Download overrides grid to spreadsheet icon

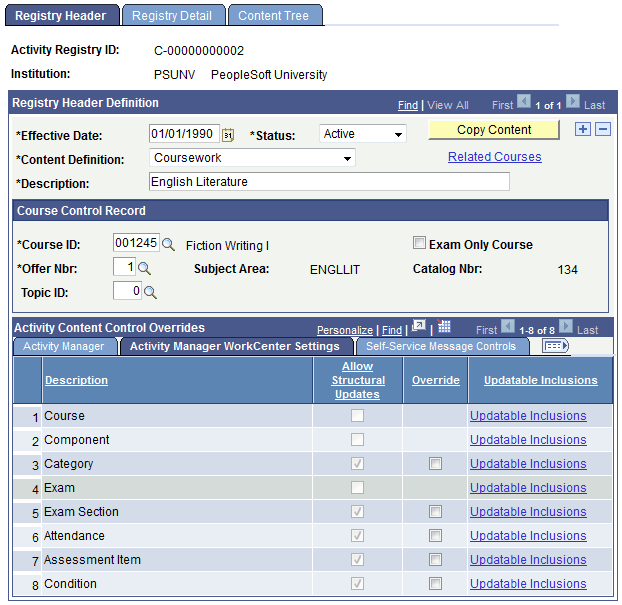tap(443, 326)
